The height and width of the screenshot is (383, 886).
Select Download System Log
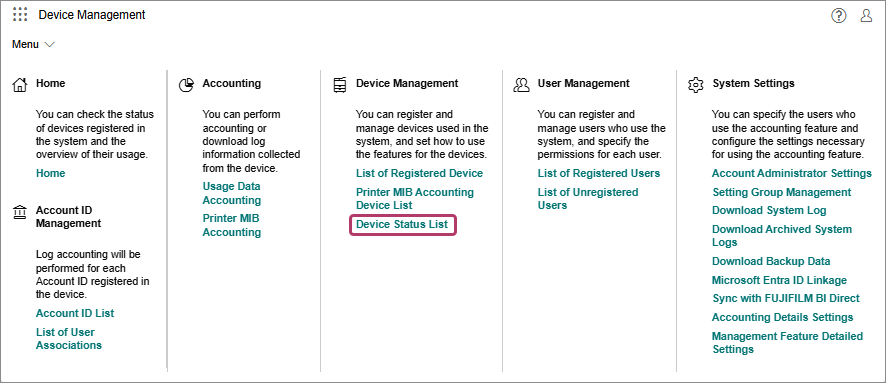769,210
